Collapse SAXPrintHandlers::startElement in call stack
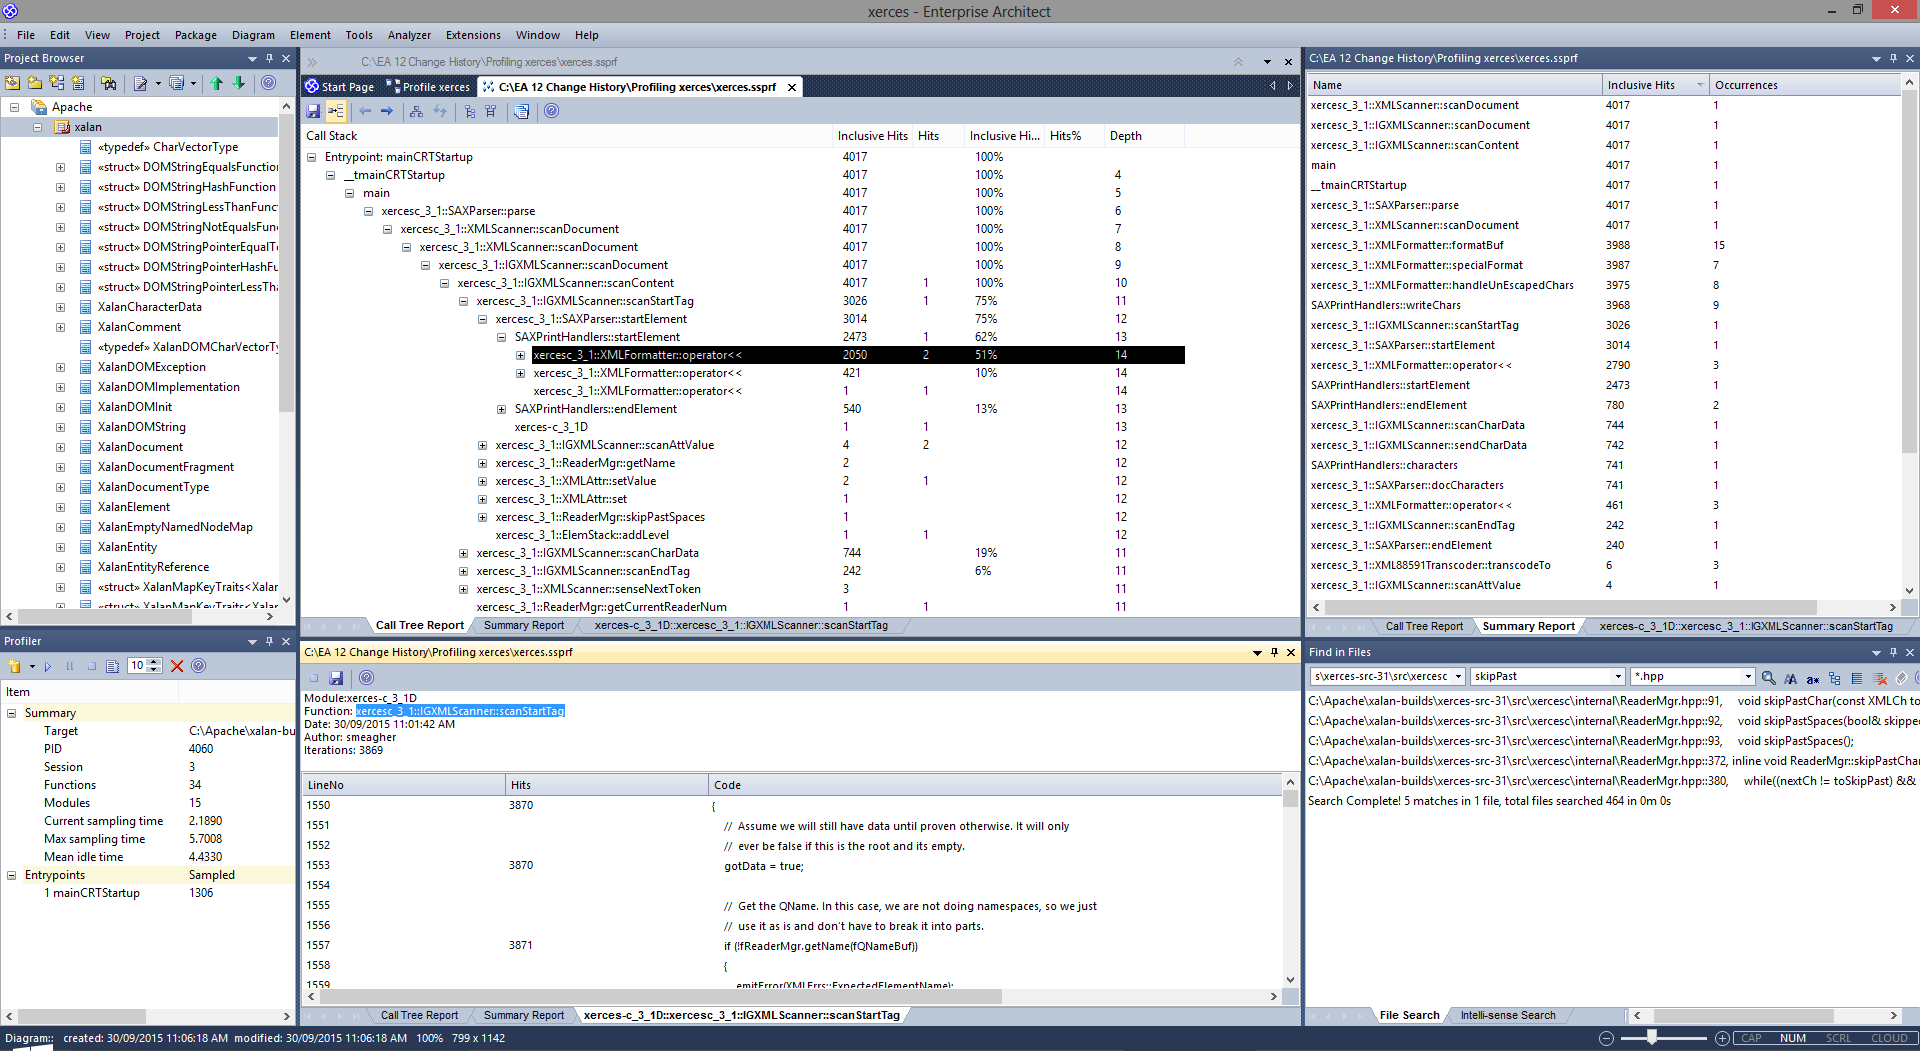The height and width of the screenshot is (1051, 1920). (x=501, y=337)
